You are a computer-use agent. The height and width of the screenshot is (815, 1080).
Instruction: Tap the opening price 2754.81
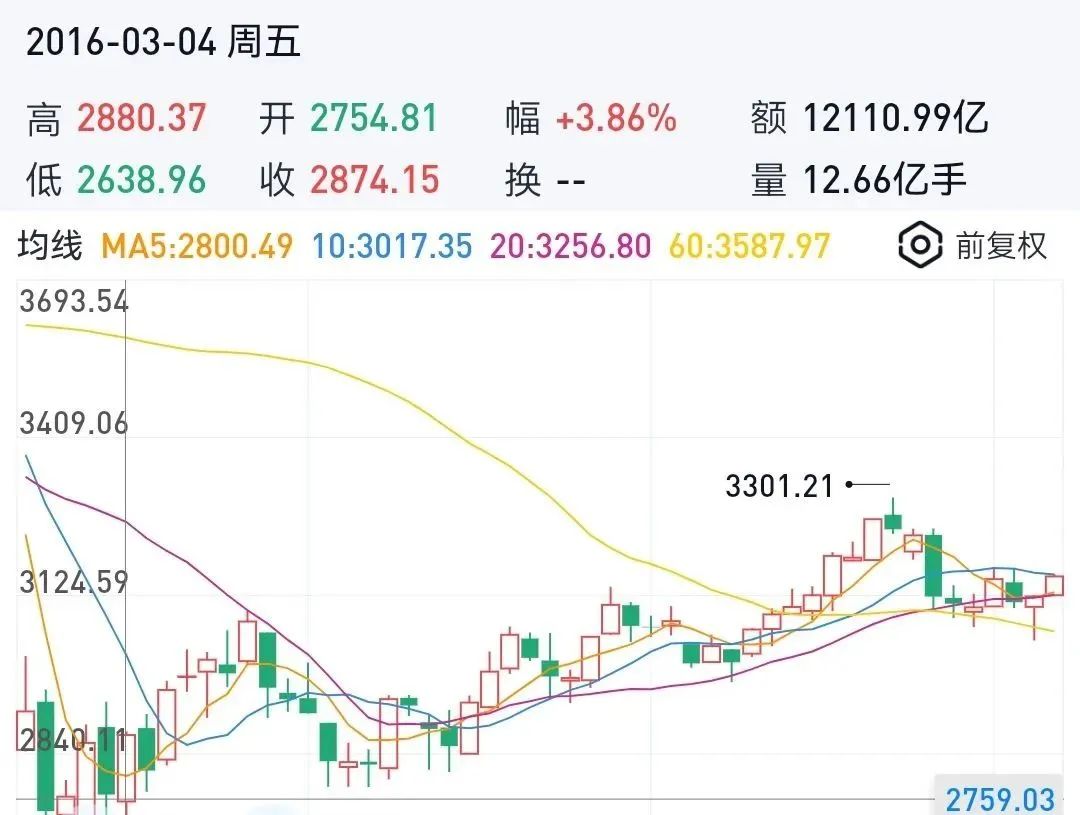[374, 119]
